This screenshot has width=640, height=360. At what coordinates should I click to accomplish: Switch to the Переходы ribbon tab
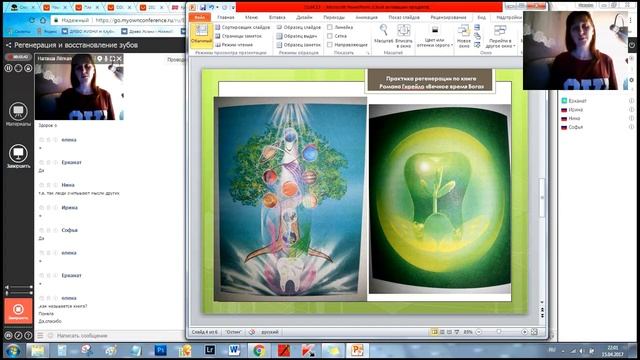tap(334, 18)
